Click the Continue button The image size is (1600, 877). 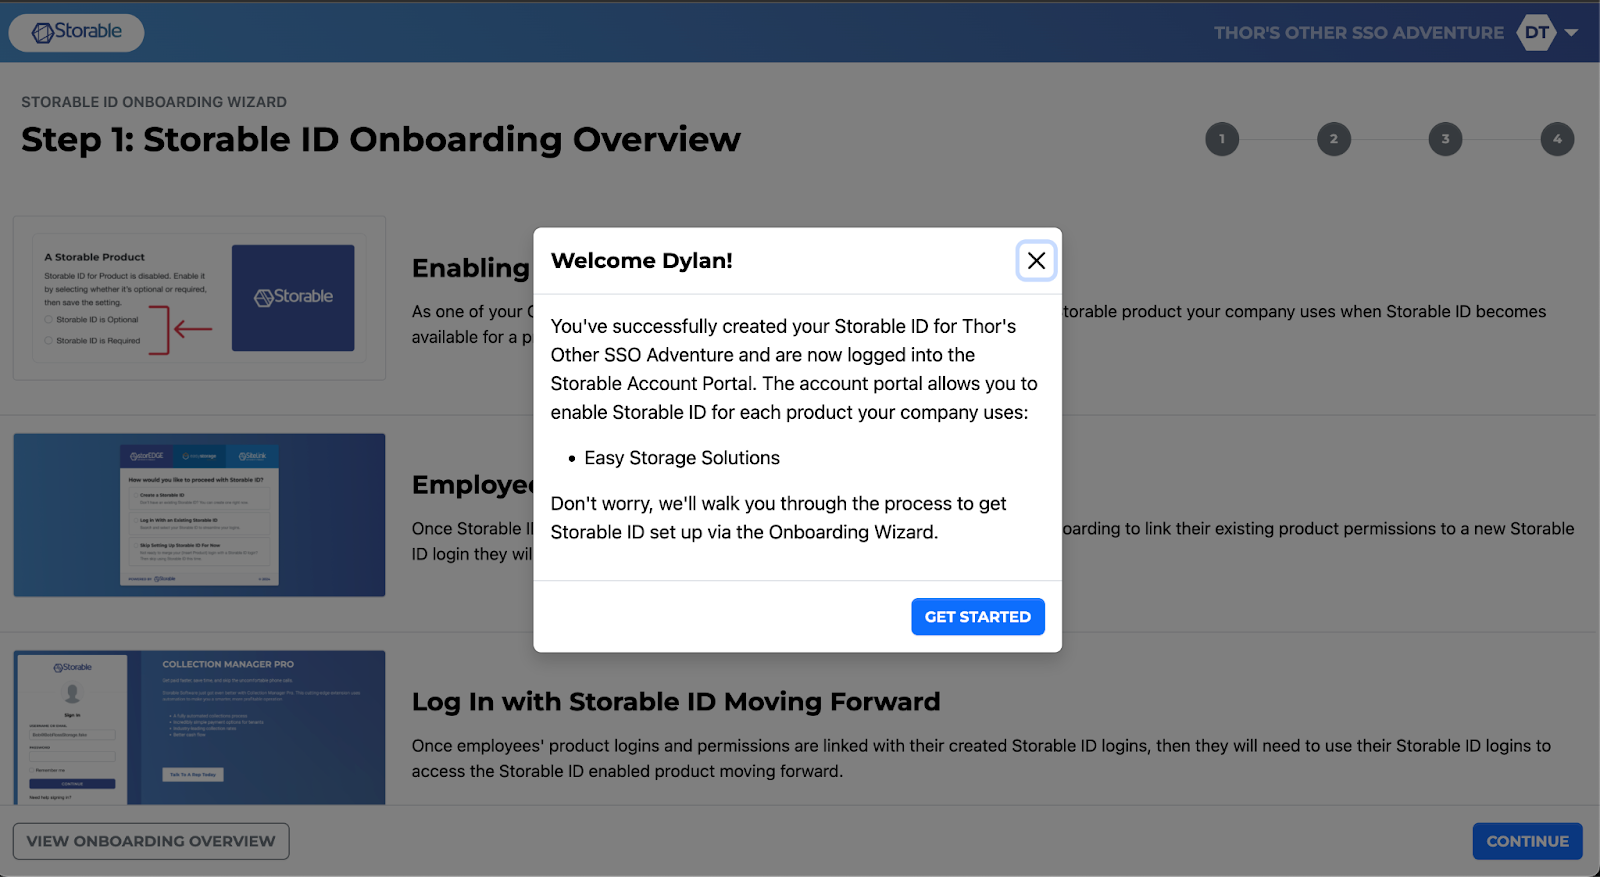1526,841
